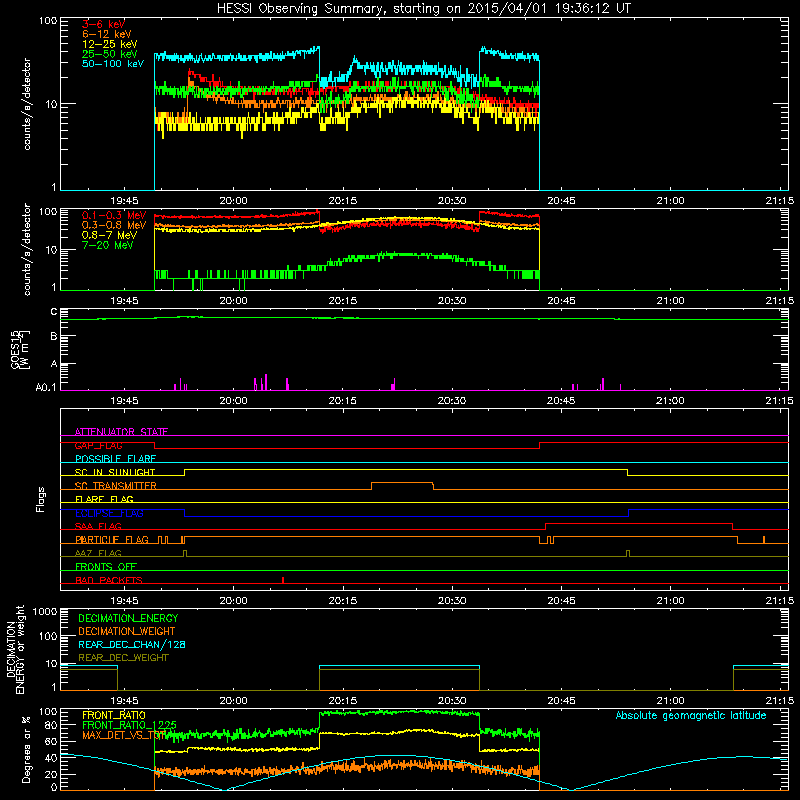The width and height of the screenshot is (800, 800).
Task: Click the HESSI Observing Summary plot title
Action: coord(423,8)
